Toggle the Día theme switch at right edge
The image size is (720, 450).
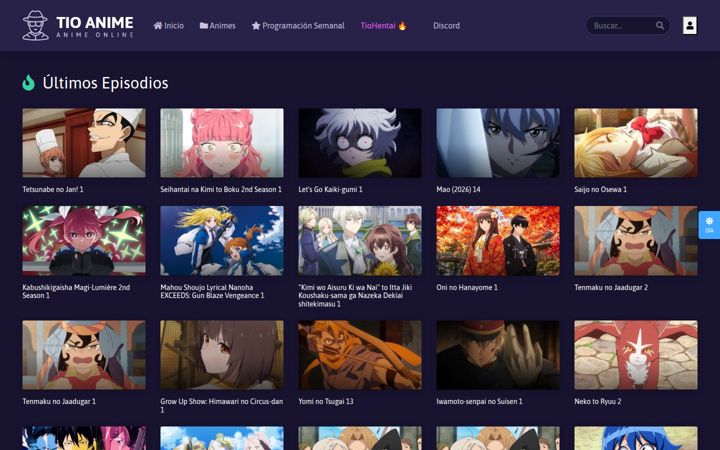click(709, 225)
